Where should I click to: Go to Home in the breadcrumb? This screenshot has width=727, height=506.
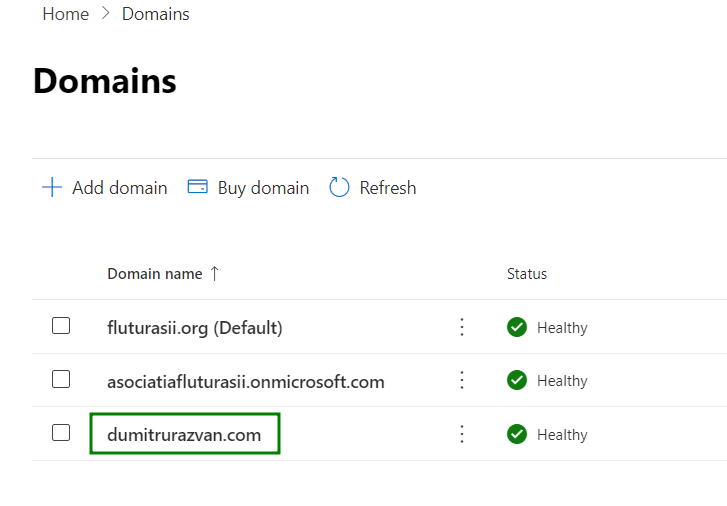click(65, 14)
